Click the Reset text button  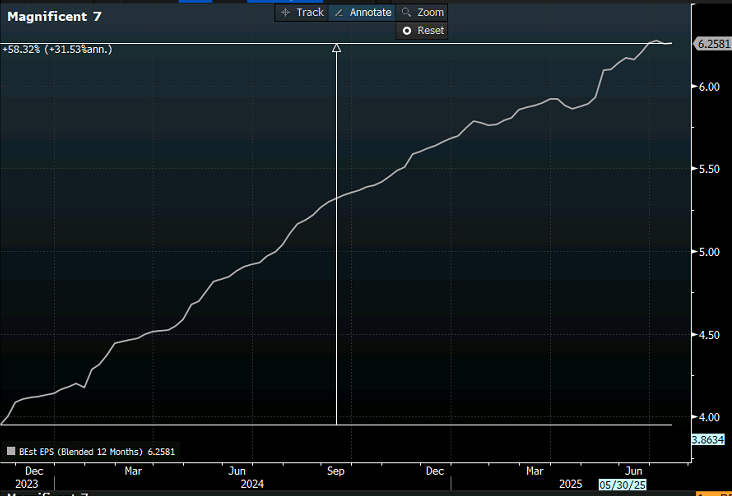430,31
